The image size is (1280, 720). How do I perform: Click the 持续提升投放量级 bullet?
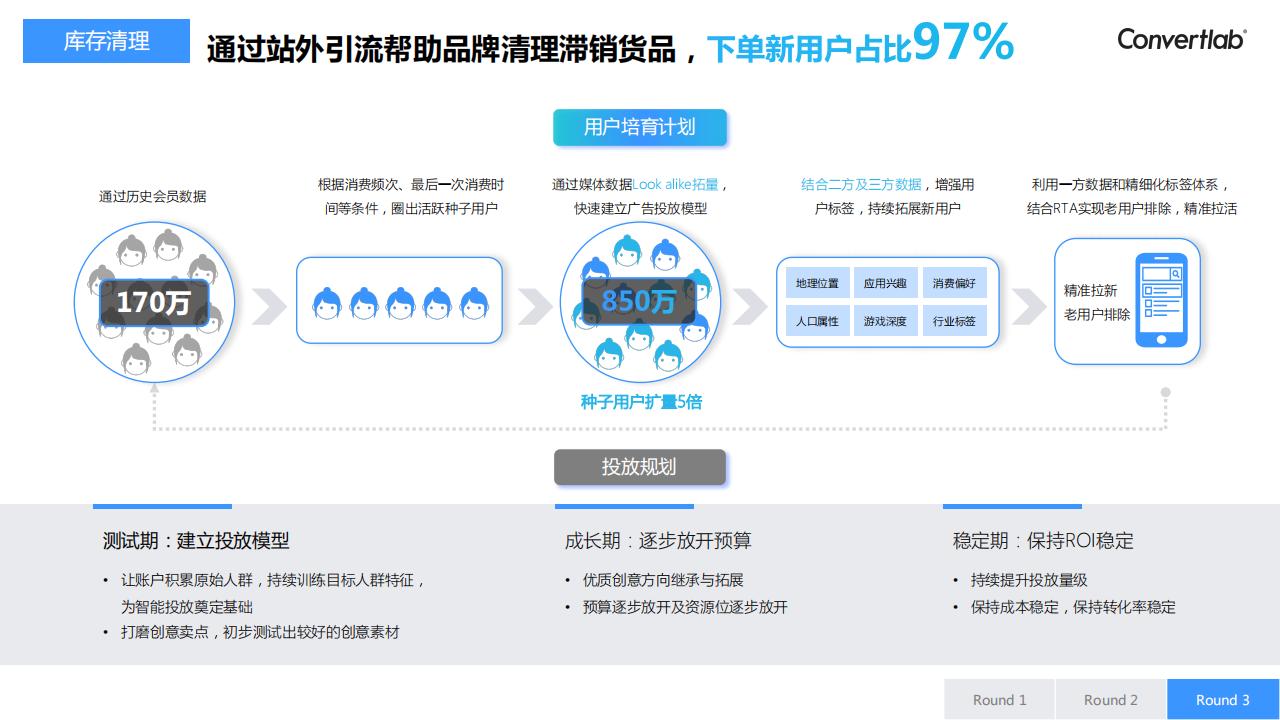[x=1029, y=580]
